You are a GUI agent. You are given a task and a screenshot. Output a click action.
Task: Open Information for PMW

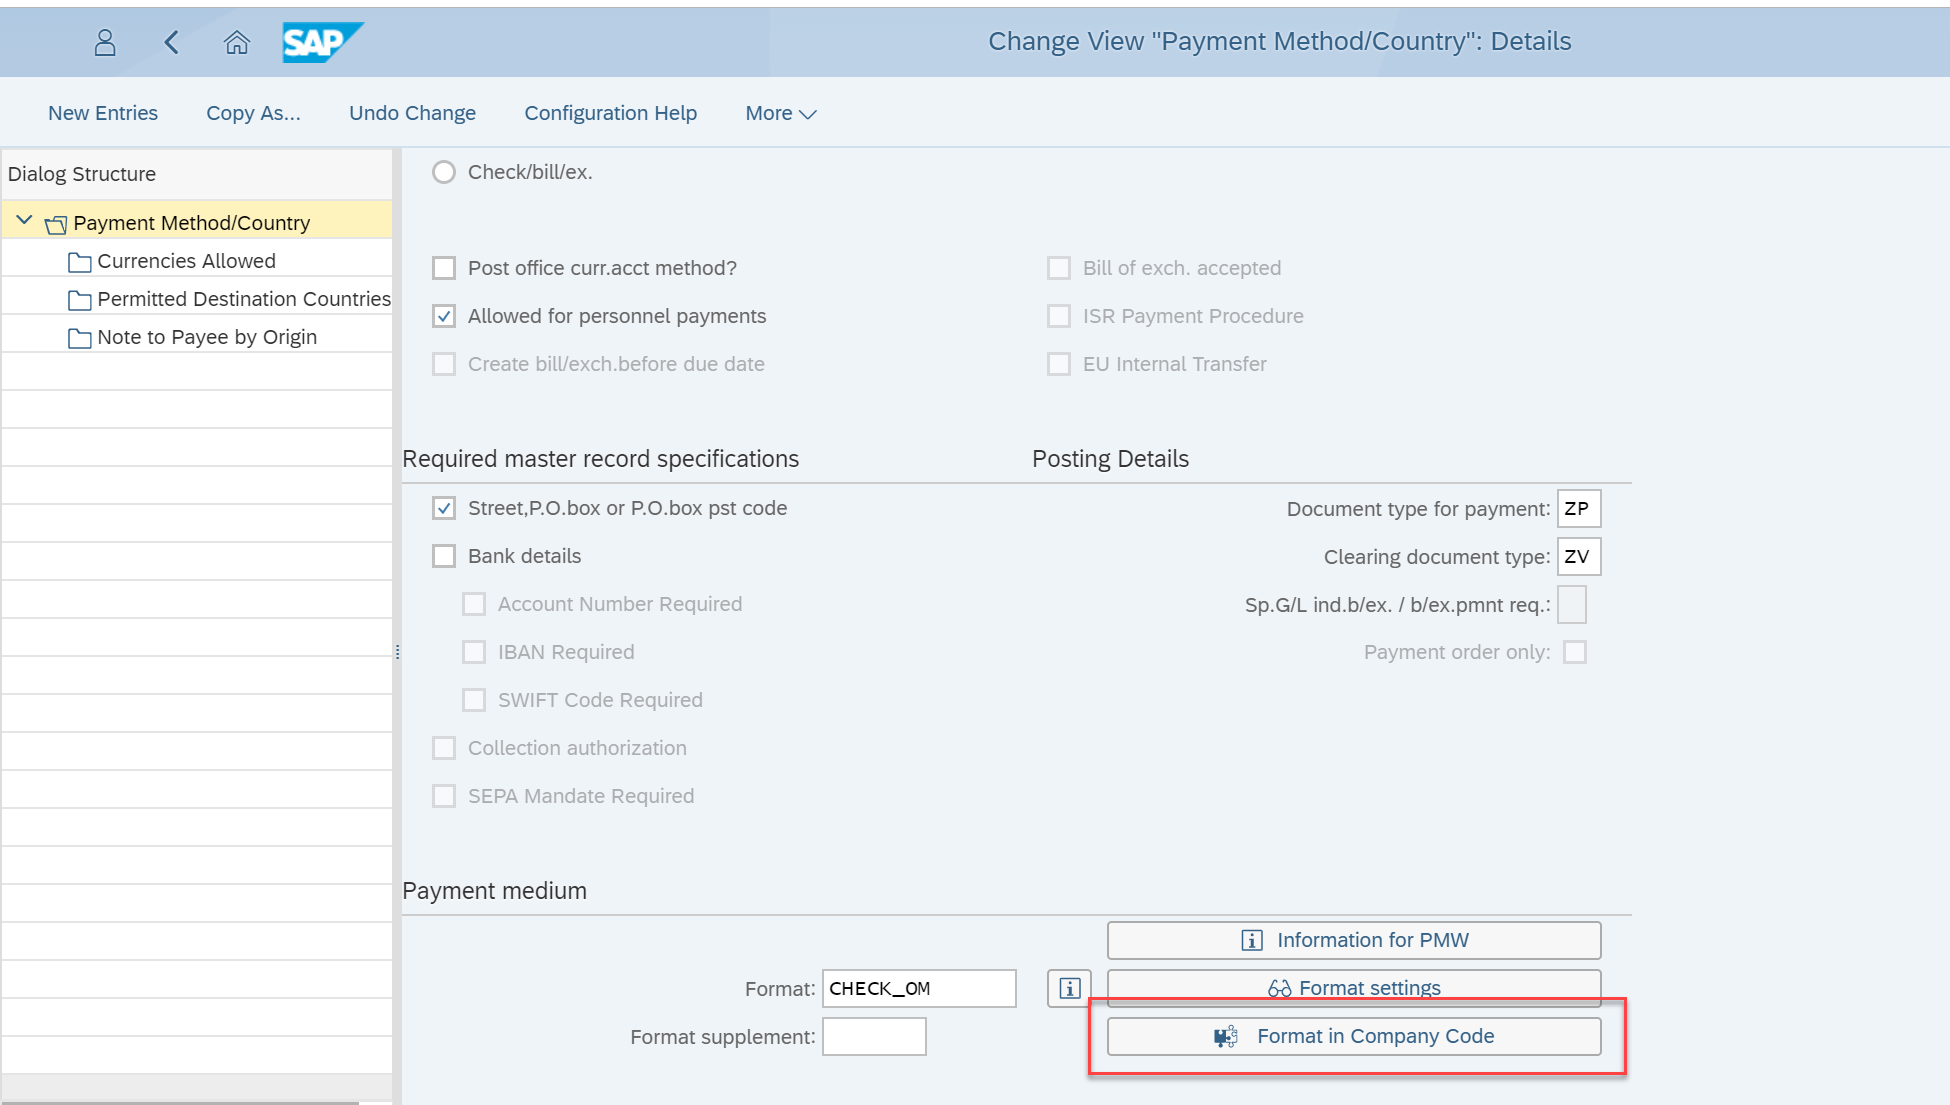coord(1354,940)
